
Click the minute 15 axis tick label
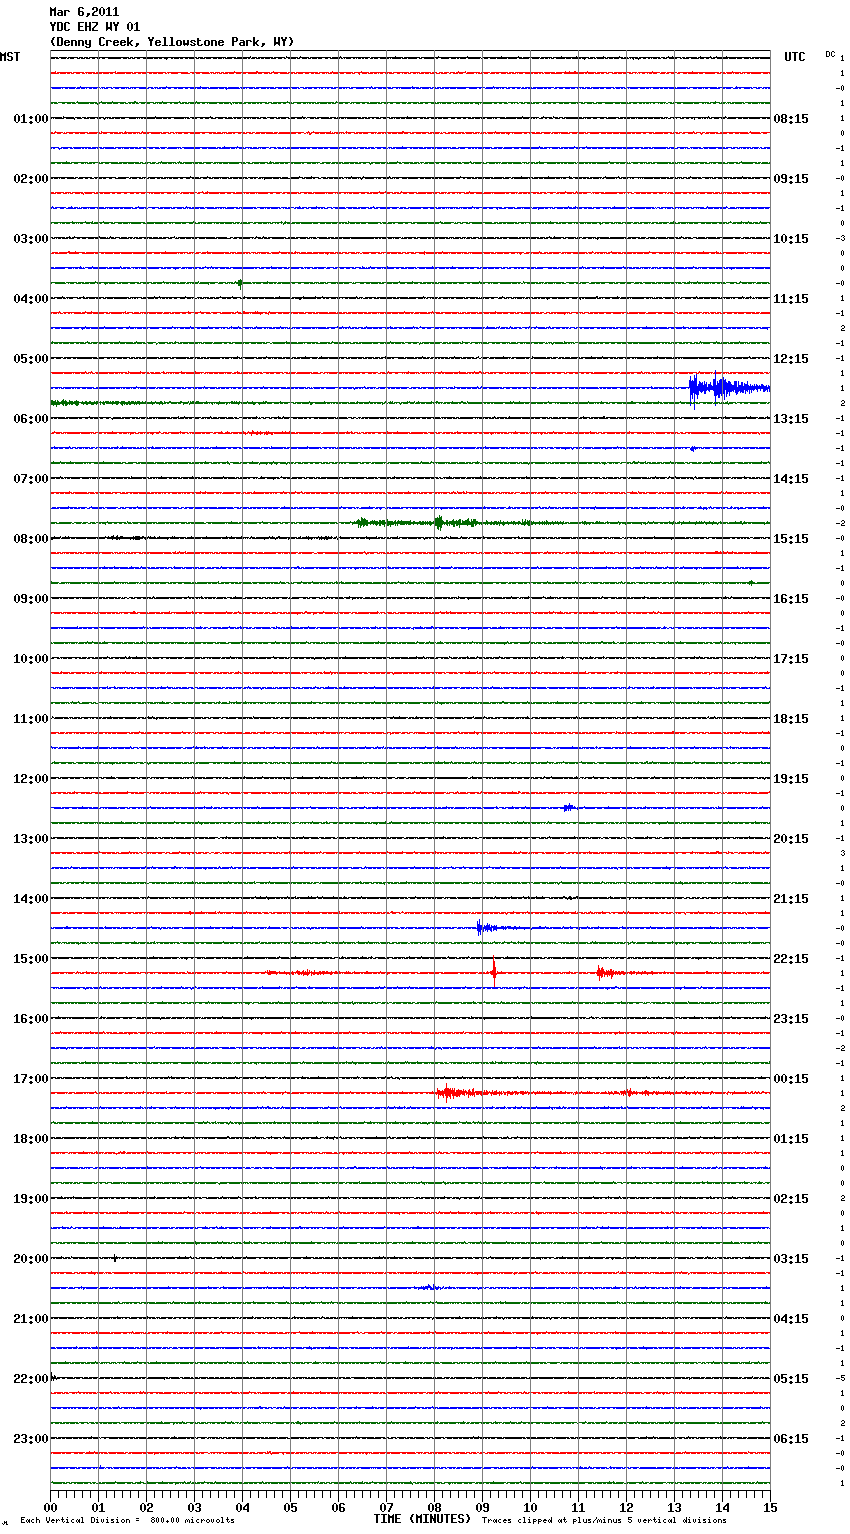click(x=770, y=1507)
